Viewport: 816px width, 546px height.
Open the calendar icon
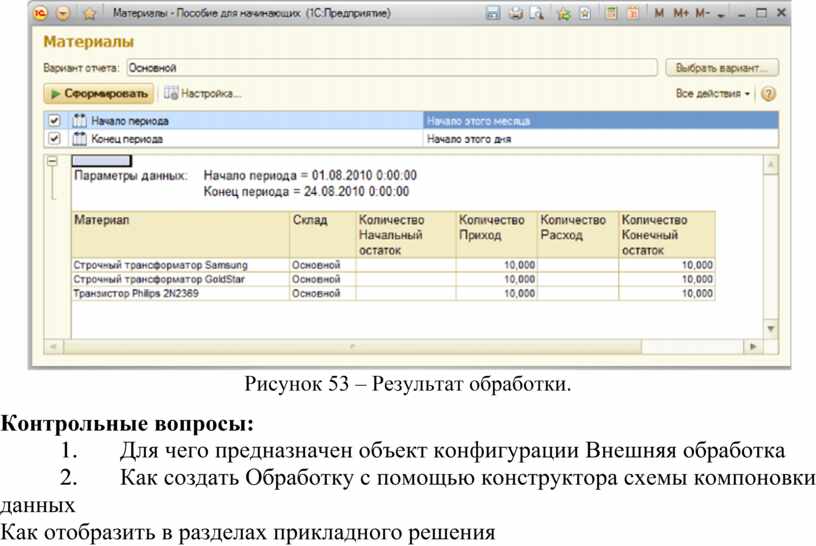[x=633, y=14]
